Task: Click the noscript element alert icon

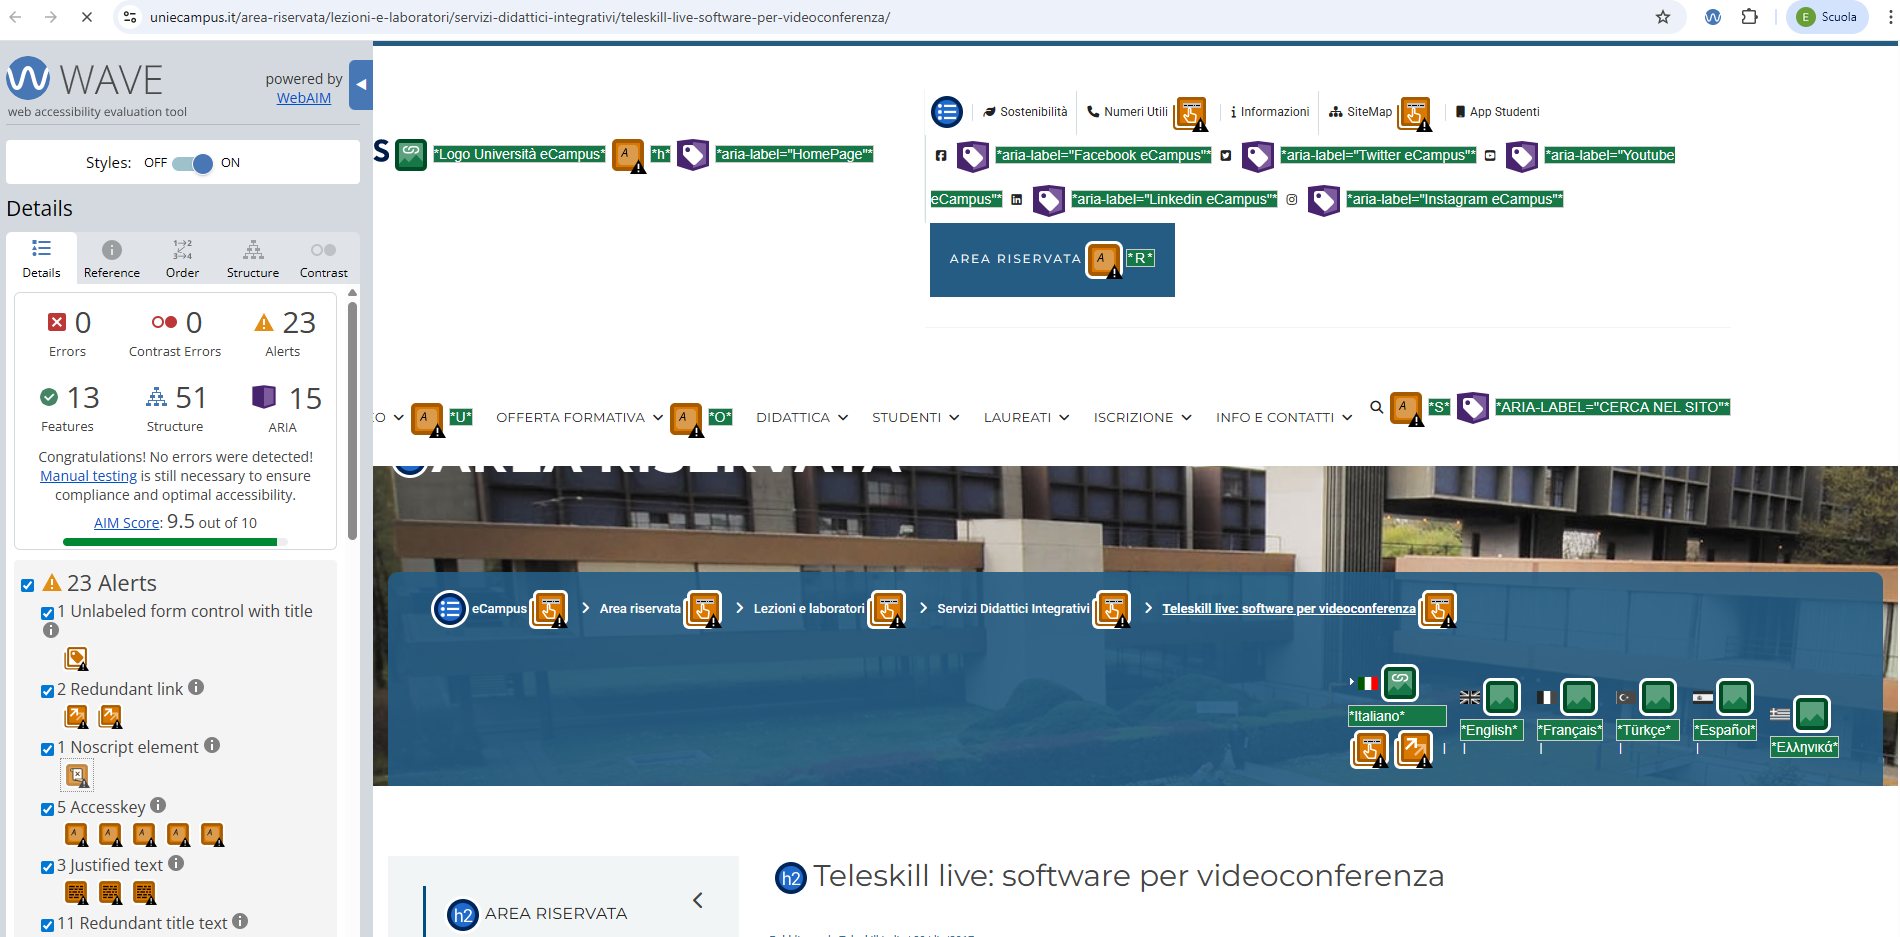Action: click(77, 775)
